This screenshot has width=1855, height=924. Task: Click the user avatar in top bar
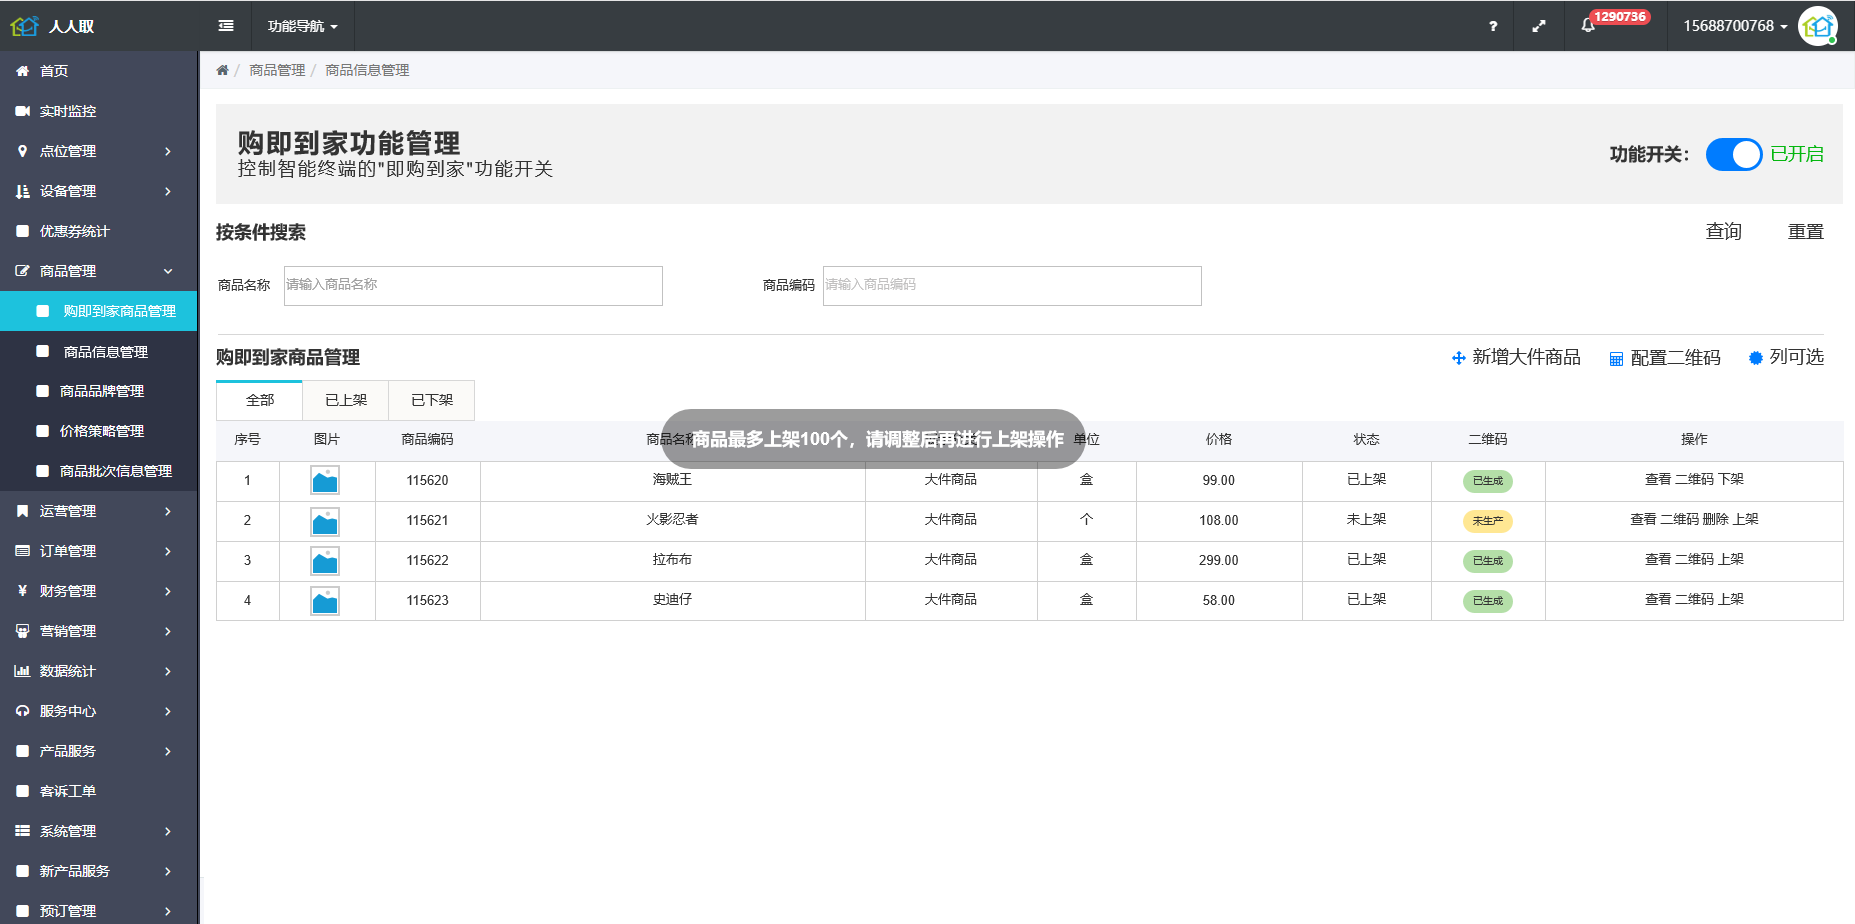coord(1817,26)
